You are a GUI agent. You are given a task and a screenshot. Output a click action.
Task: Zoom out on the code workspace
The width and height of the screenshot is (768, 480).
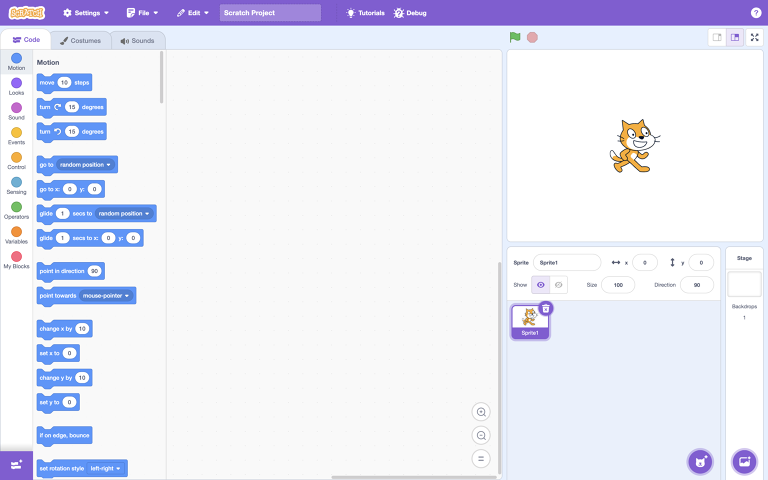tap(482, 435)
